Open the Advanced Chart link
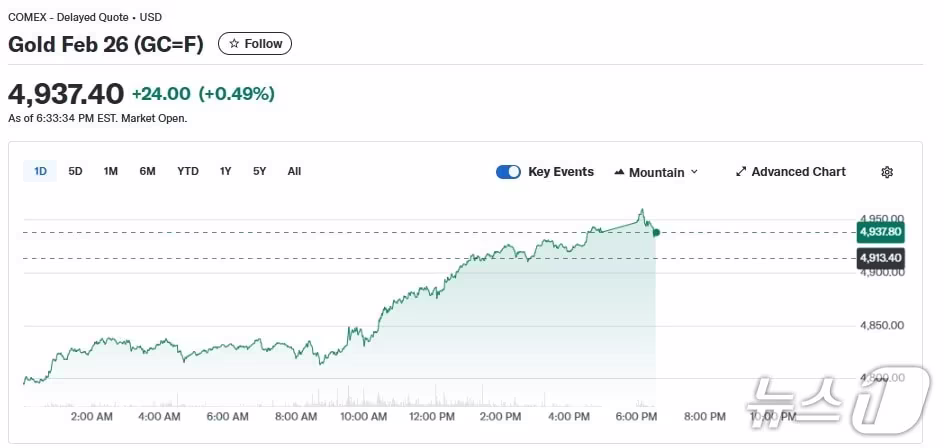944x448 pixels. (x=798, y=172)
